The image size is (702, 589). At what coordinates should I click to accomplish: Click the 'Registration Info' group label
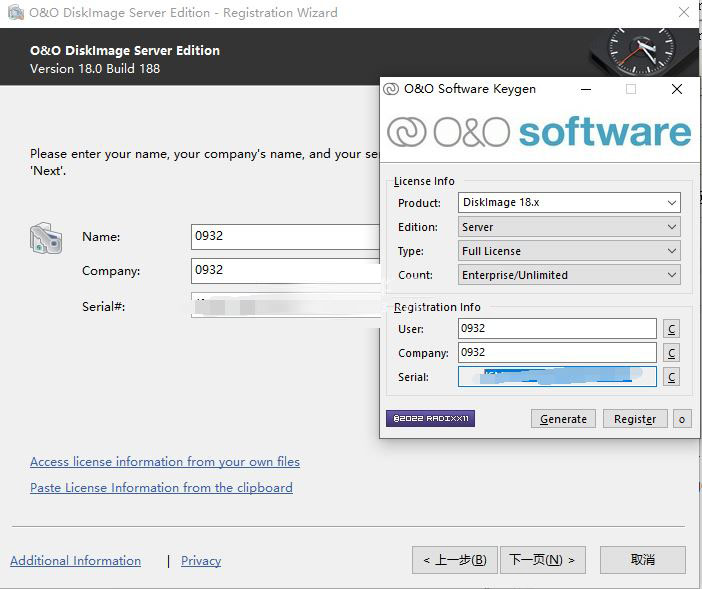[x=437, y=307]
